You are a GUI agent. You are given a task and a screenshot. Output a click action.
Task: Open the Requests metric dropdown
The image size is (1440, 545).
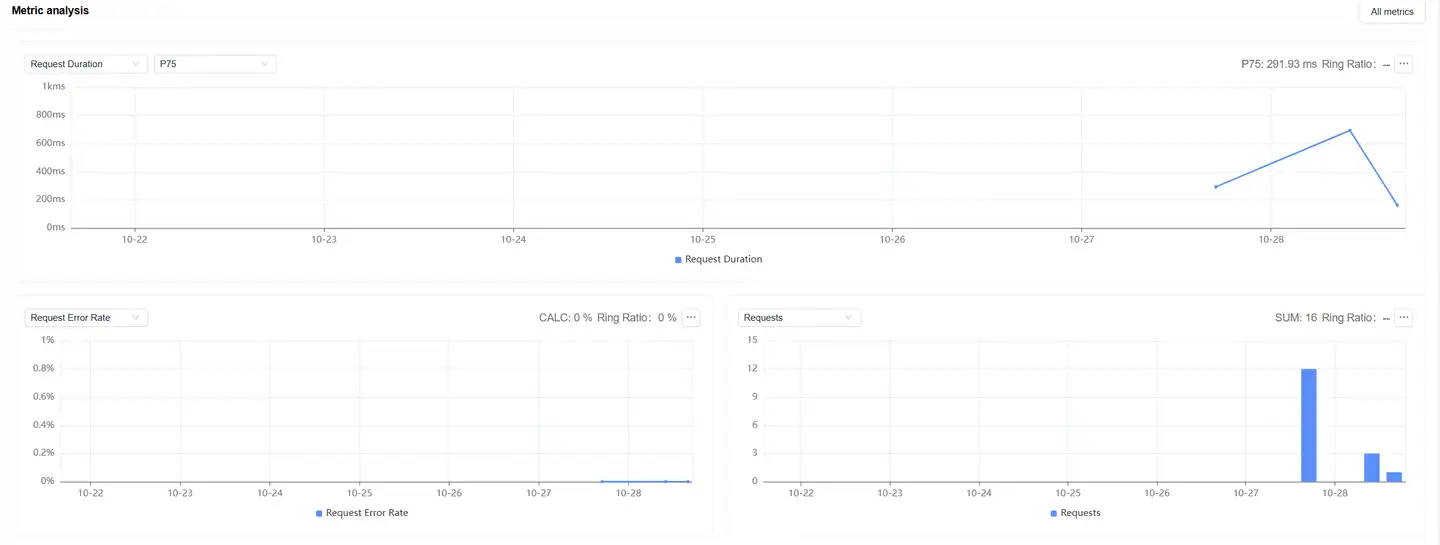click(x=799, y=318)
